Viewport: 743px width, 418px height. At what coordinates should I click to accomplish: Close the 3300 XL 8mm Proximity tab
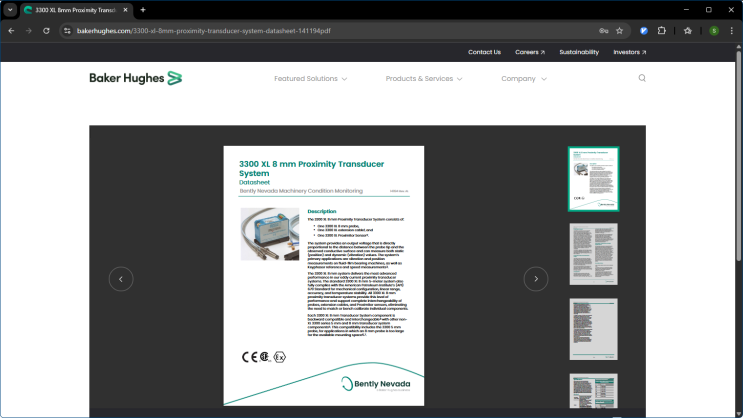[126, 10]
